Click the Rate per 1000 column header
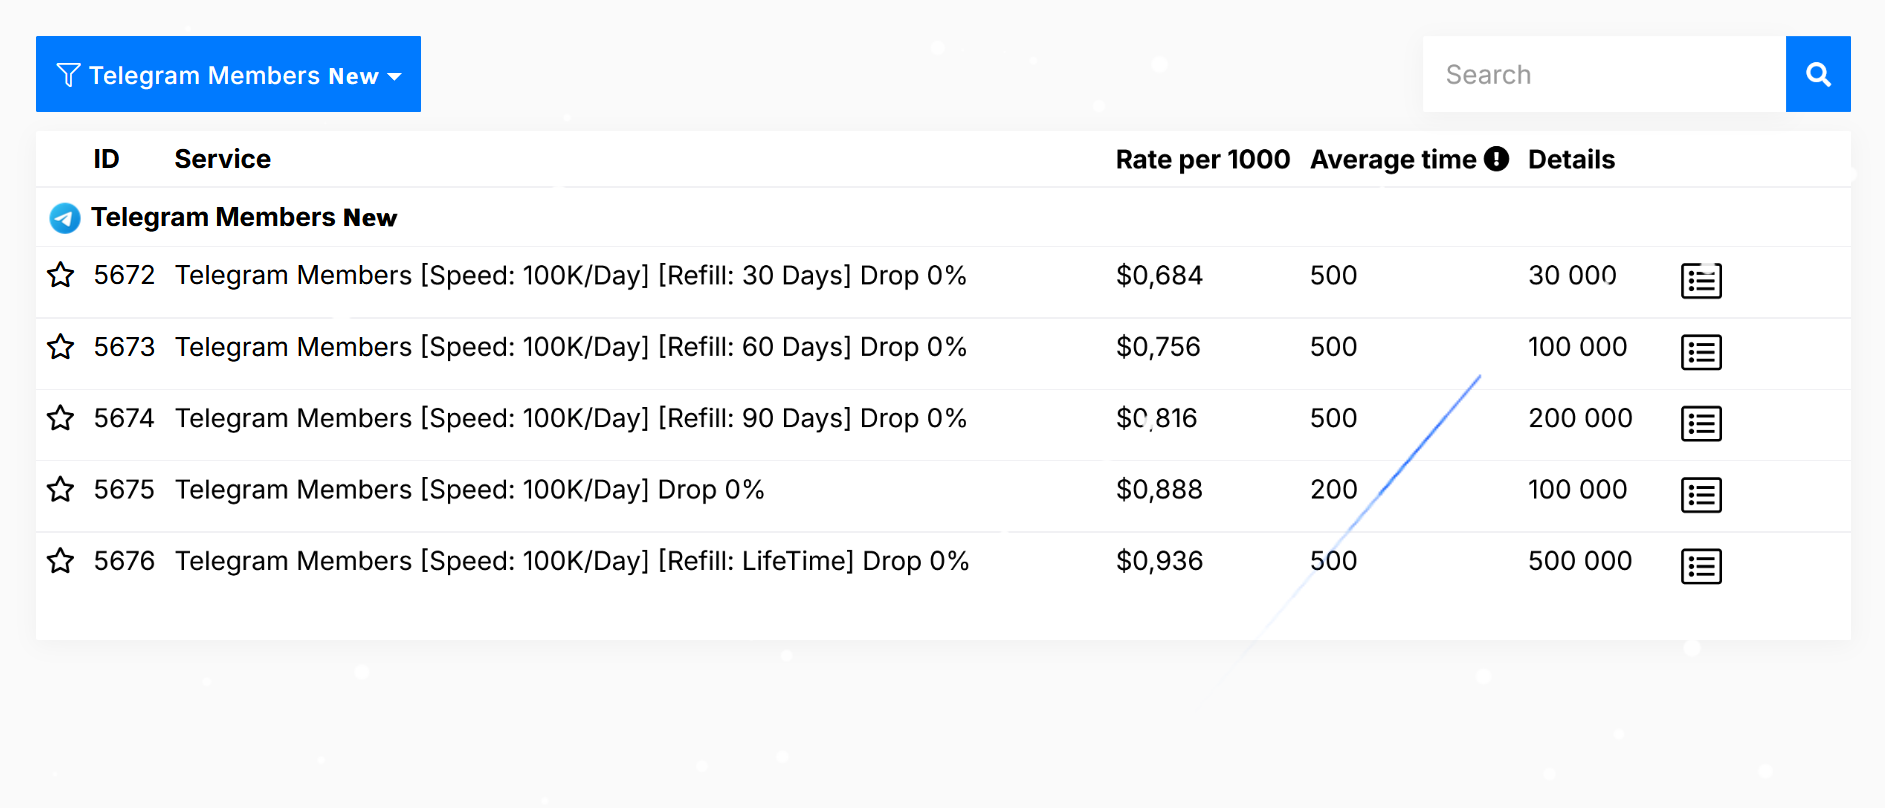This screenshot has height=808, width=1885. 1202,159
